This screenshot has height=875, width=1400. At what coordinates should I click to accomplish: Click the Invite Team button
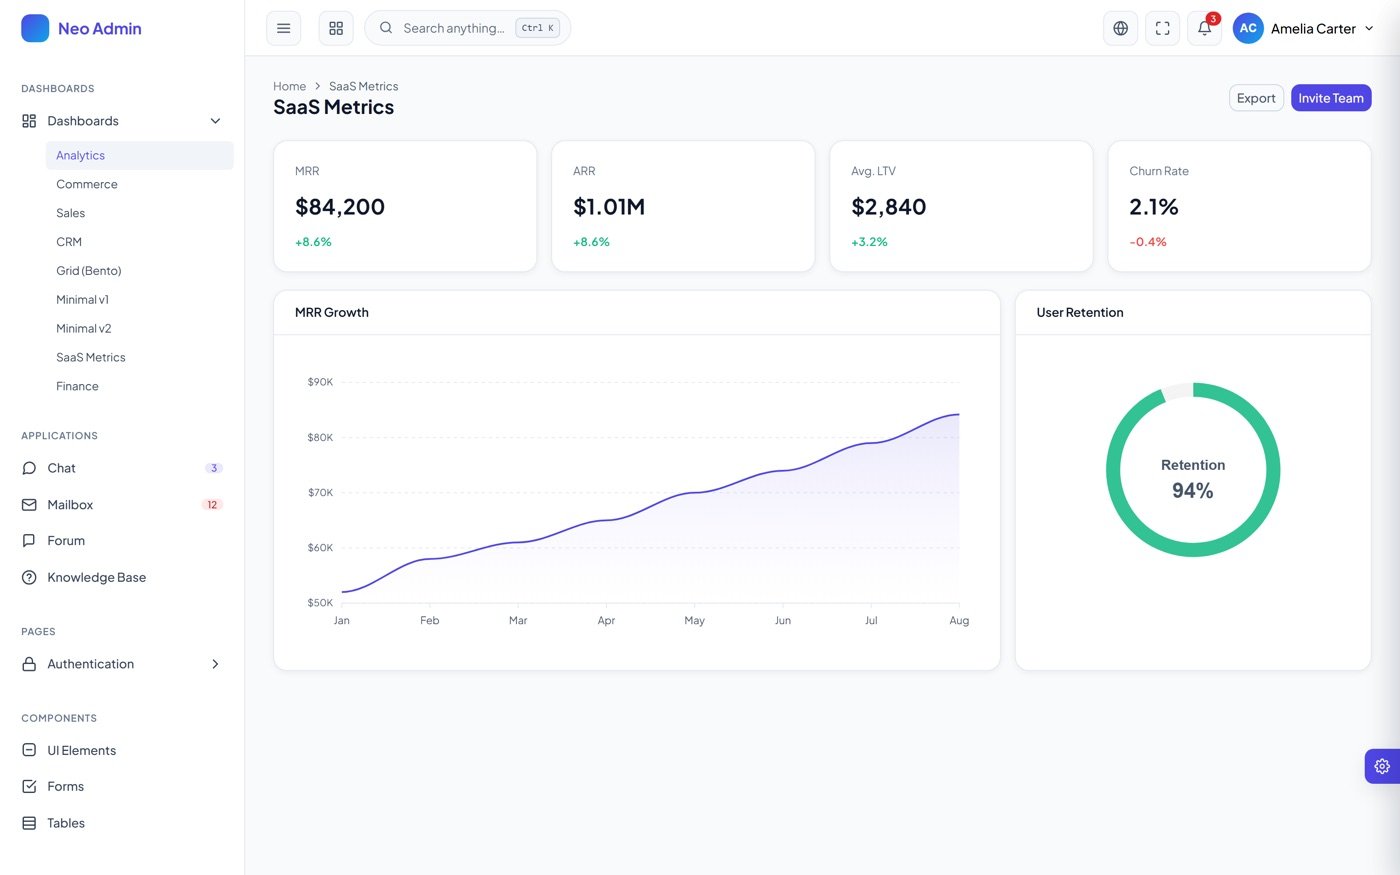click(1331, 98)
